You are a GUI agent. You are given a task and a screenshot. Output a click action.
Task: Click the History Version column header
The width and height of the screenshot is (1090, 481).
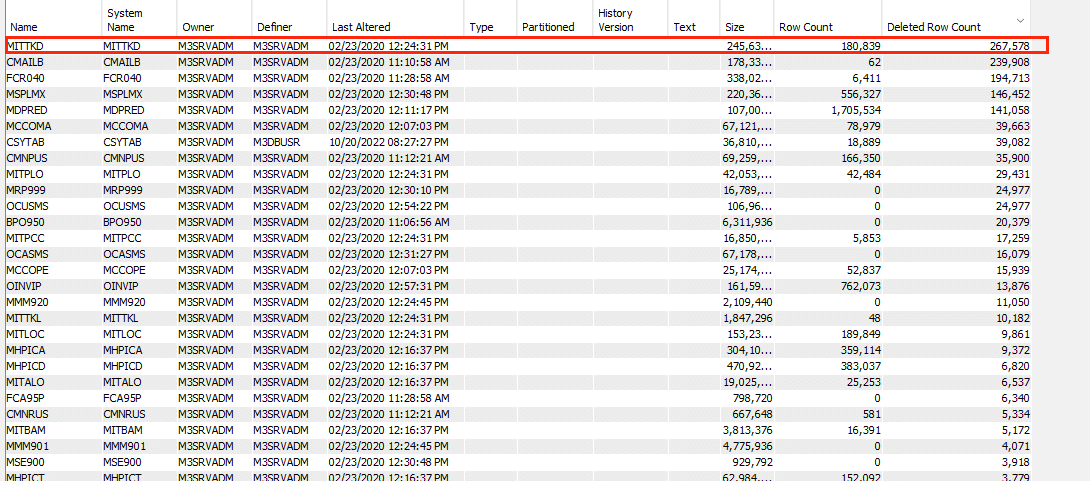point(616,20)
